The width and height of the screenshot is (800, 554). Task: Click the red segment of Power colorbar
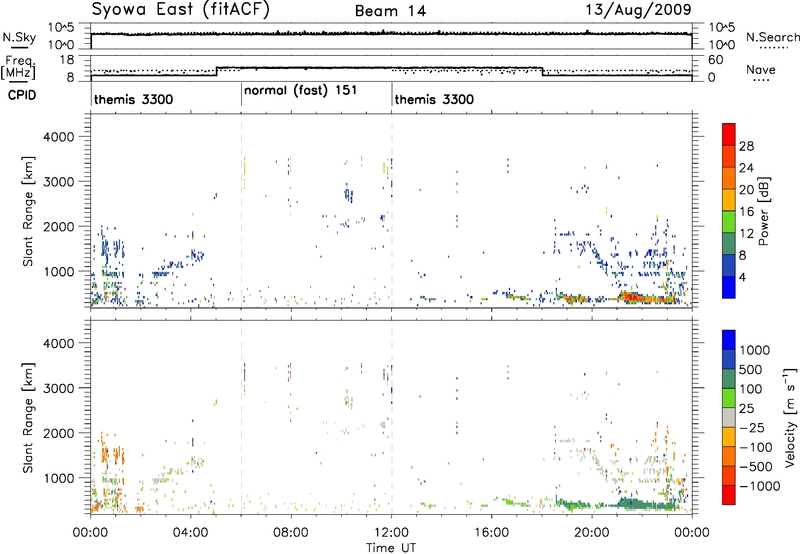tap(729, 134)
